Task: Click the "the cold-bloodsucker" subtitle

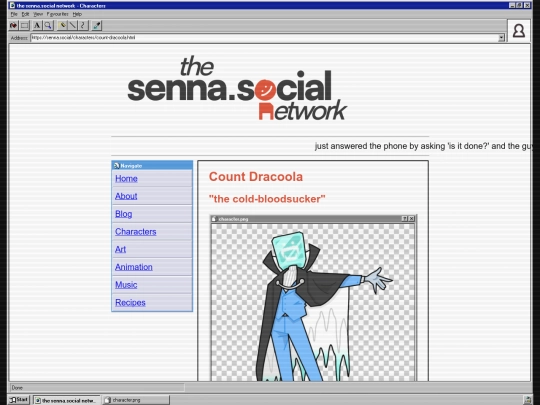Action: (x=267, y=199)
